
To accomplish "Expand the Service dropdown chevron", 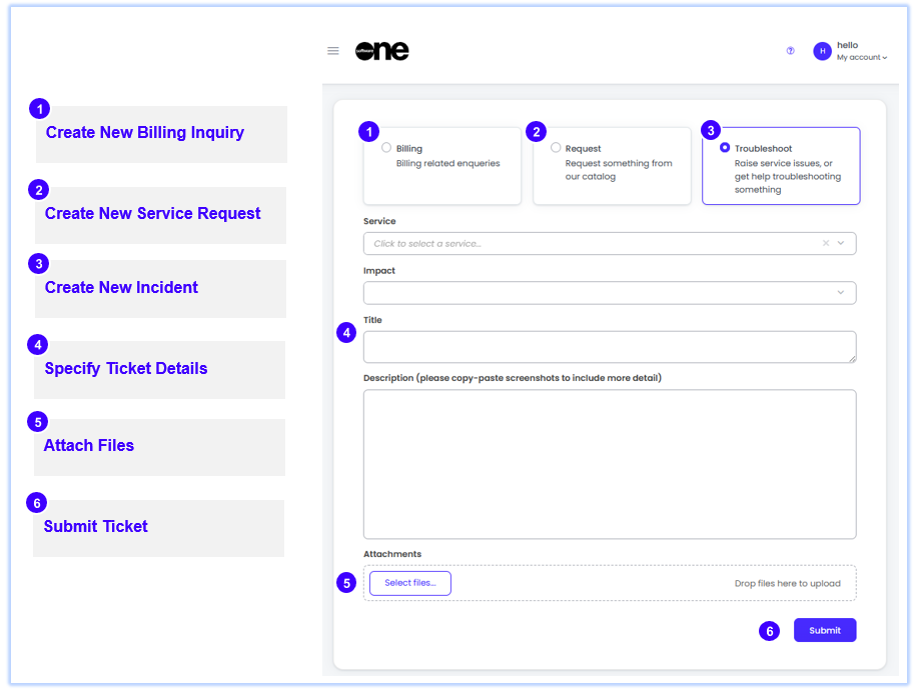I will pos(841,243).
